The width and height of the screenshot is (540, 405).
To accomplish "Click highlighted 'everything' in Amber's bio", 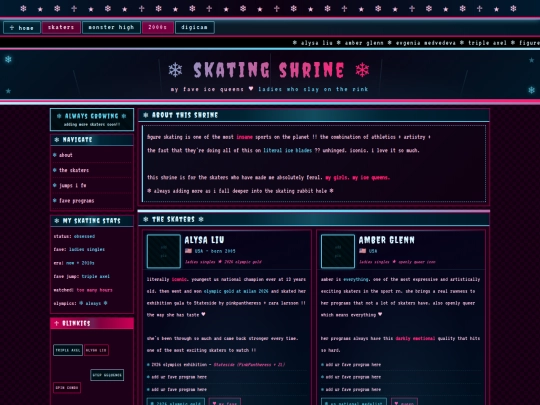I will click(356, 279).
